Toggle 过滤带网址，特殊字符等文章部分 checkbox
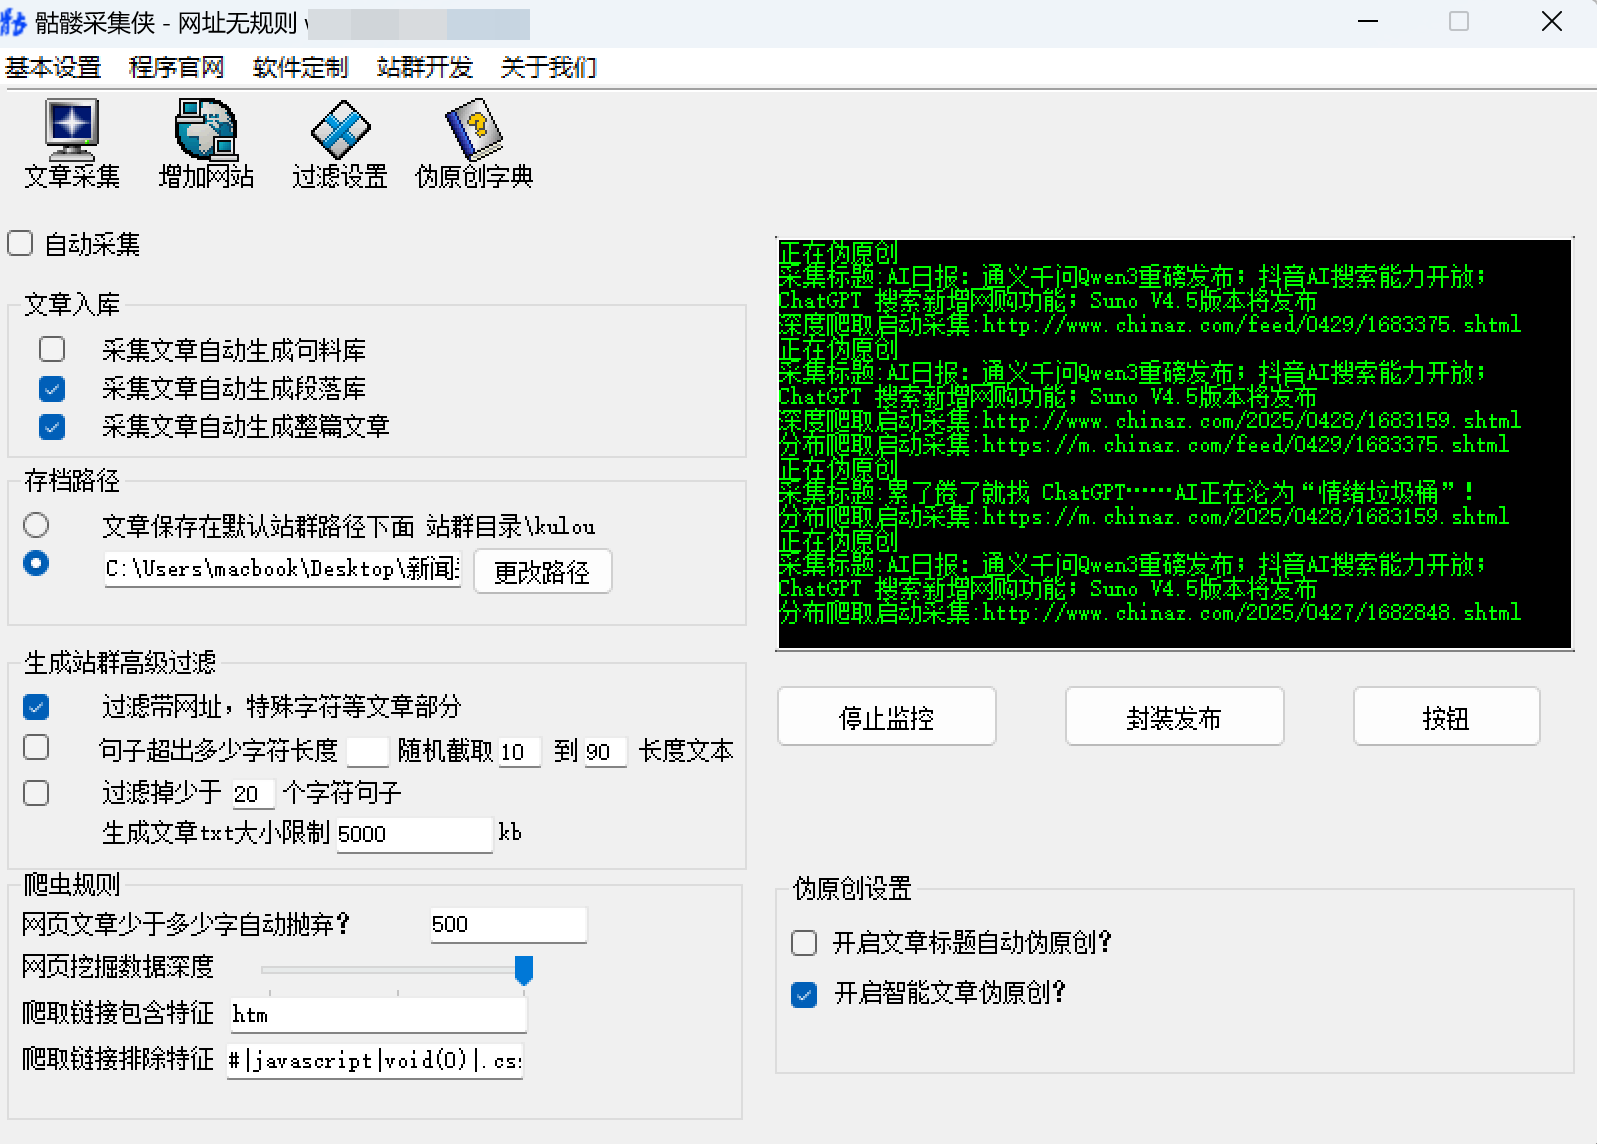 (36, 707)
